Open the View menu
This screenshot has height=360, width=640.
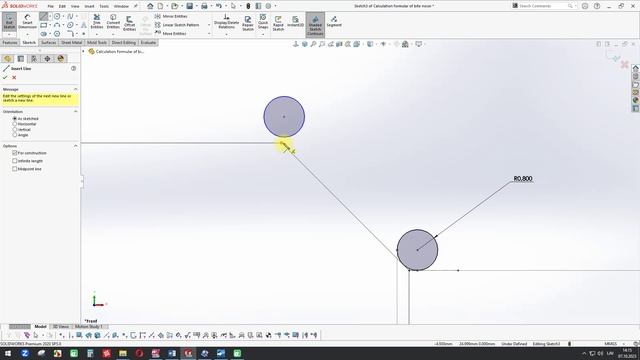[75, 6]
